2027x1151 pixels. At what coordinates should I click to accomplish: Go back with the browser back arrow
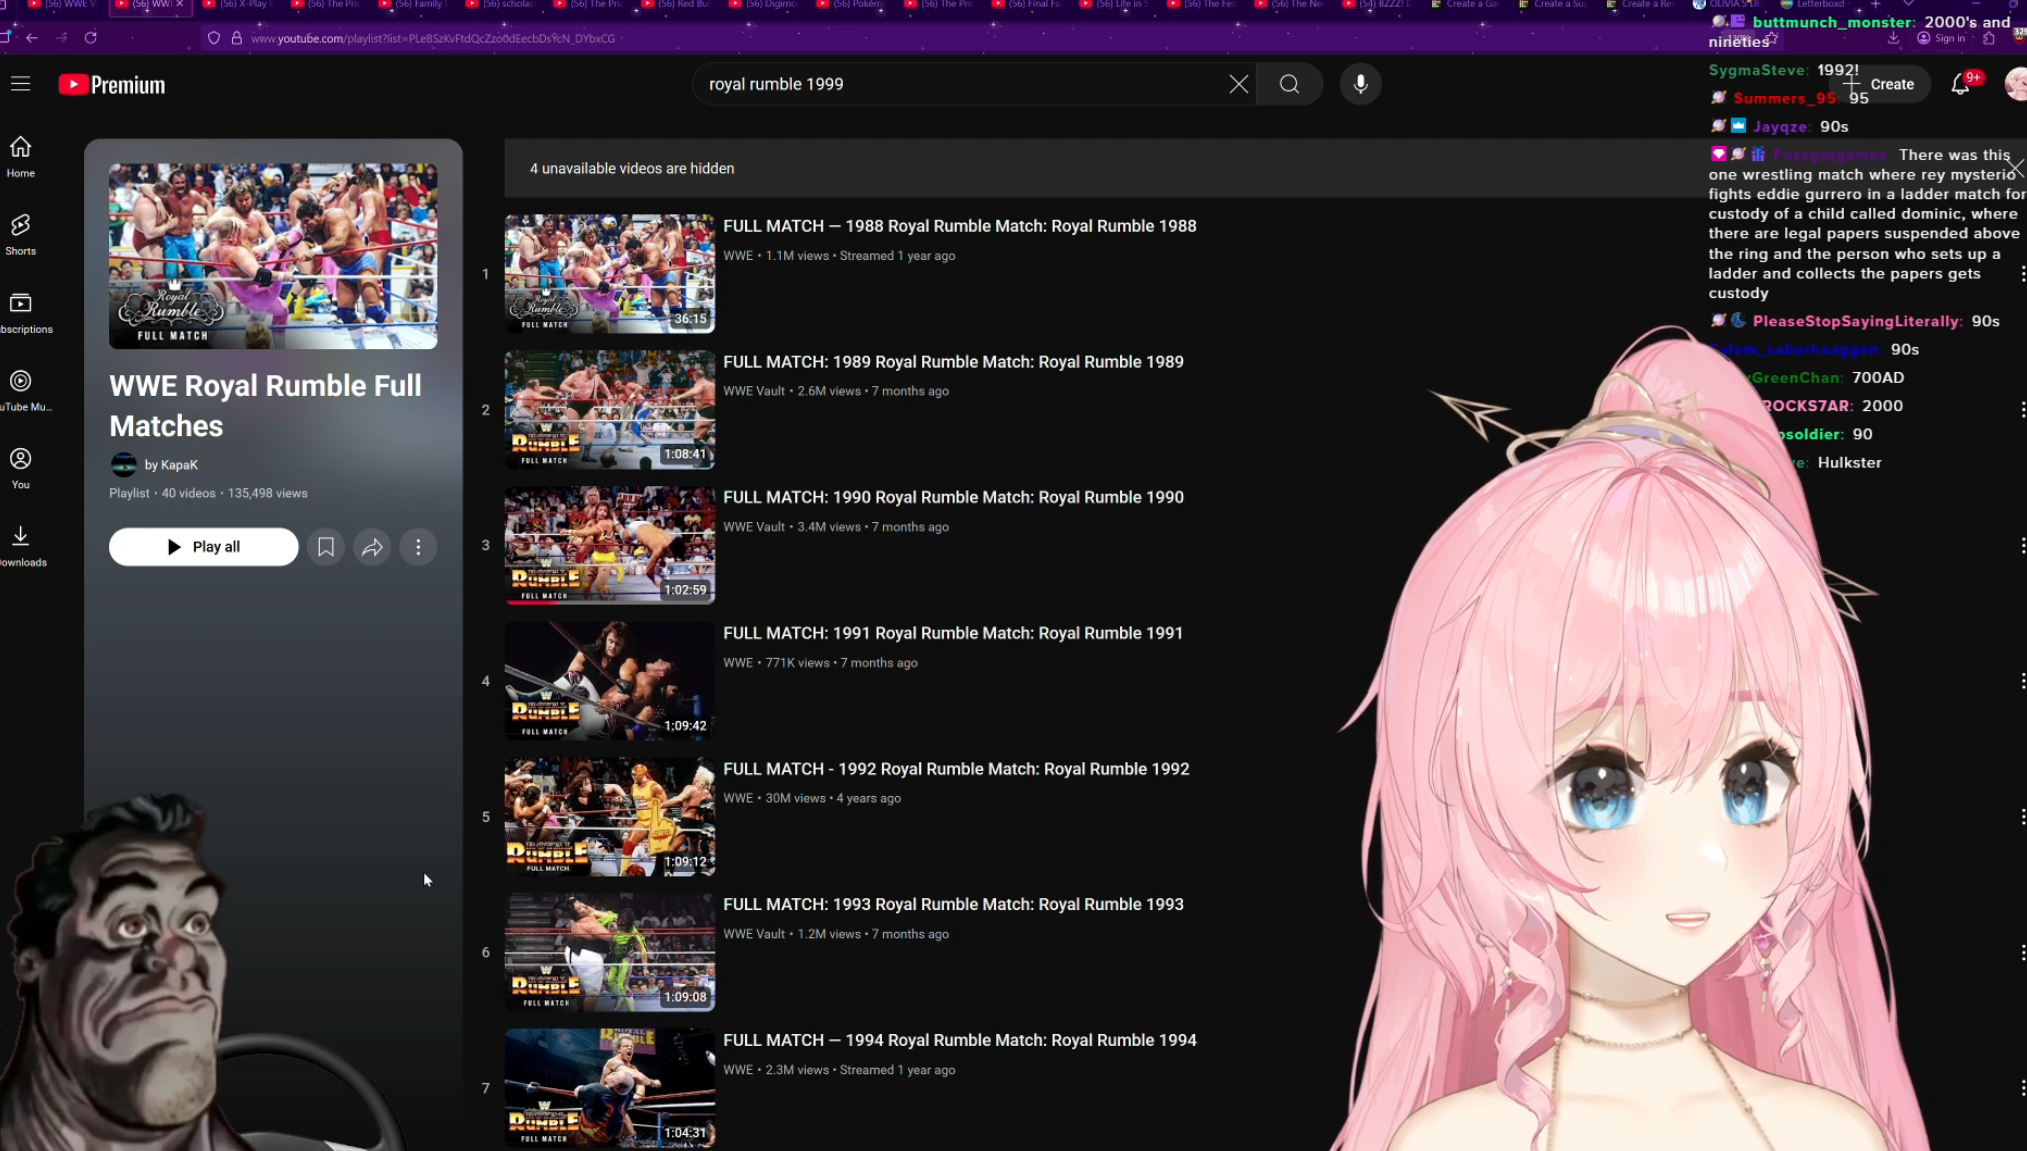(x=32, y=38)
